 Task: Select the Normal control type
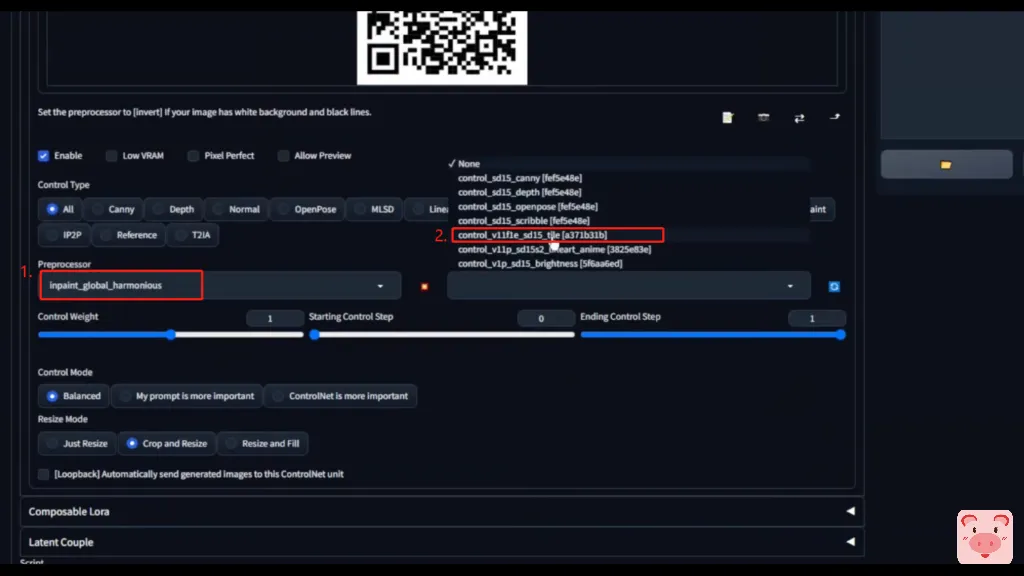tap(236, 209)
